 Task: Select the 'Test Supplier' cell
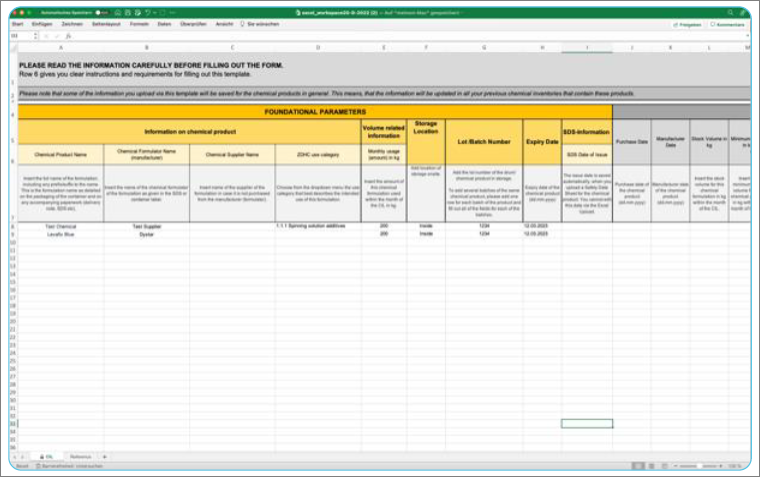pos(146,226)
